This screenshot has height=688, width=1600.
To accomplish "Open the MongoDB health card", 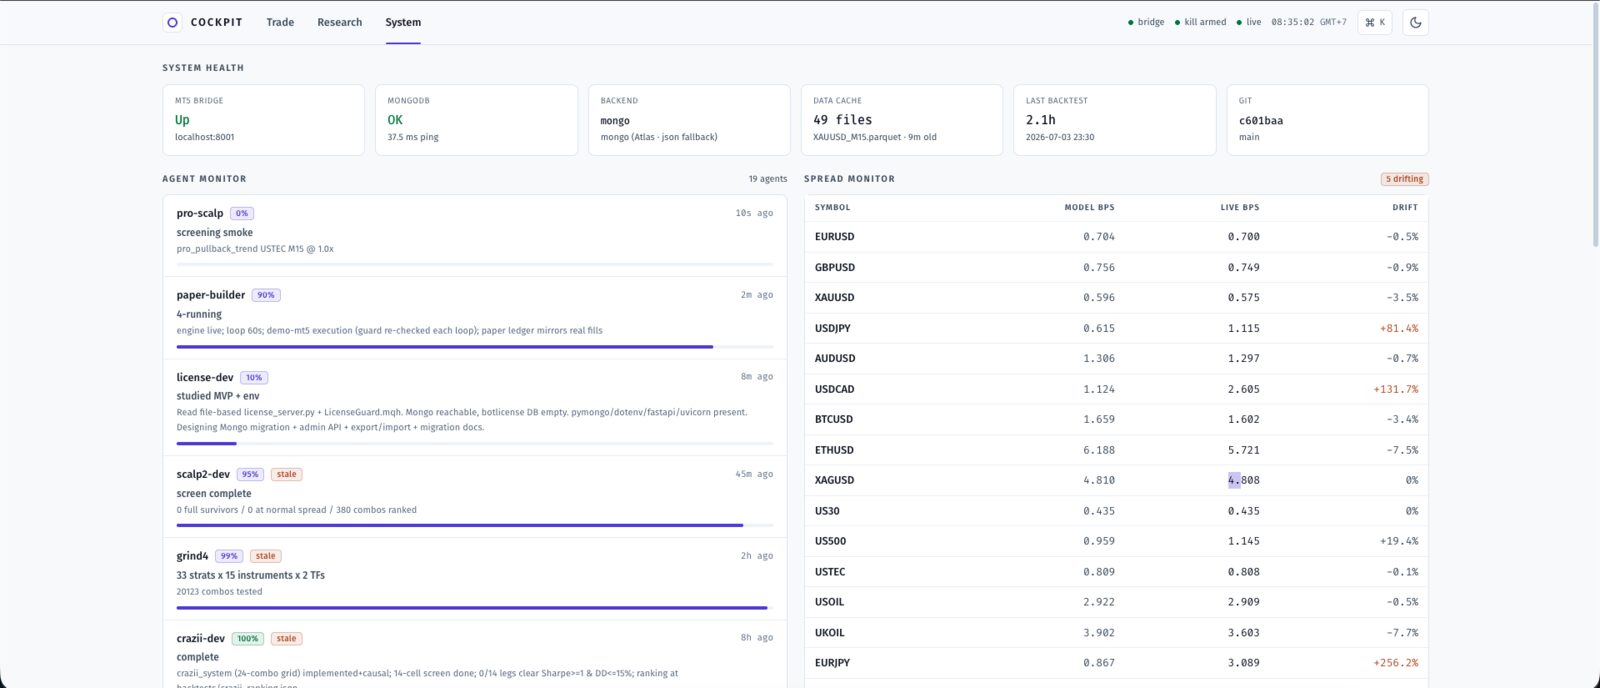I will [476, 120].
